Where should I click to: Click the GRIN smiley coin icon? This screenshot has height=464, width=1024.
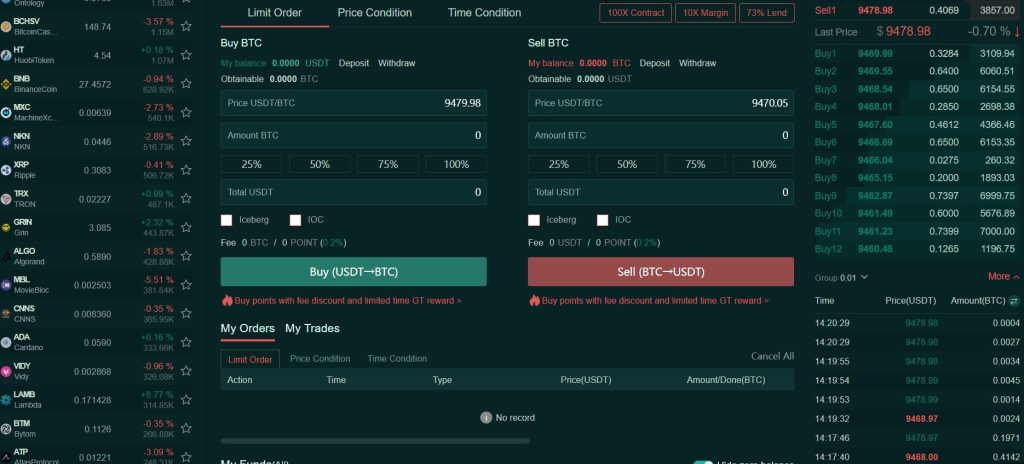(x=6, y=227)
